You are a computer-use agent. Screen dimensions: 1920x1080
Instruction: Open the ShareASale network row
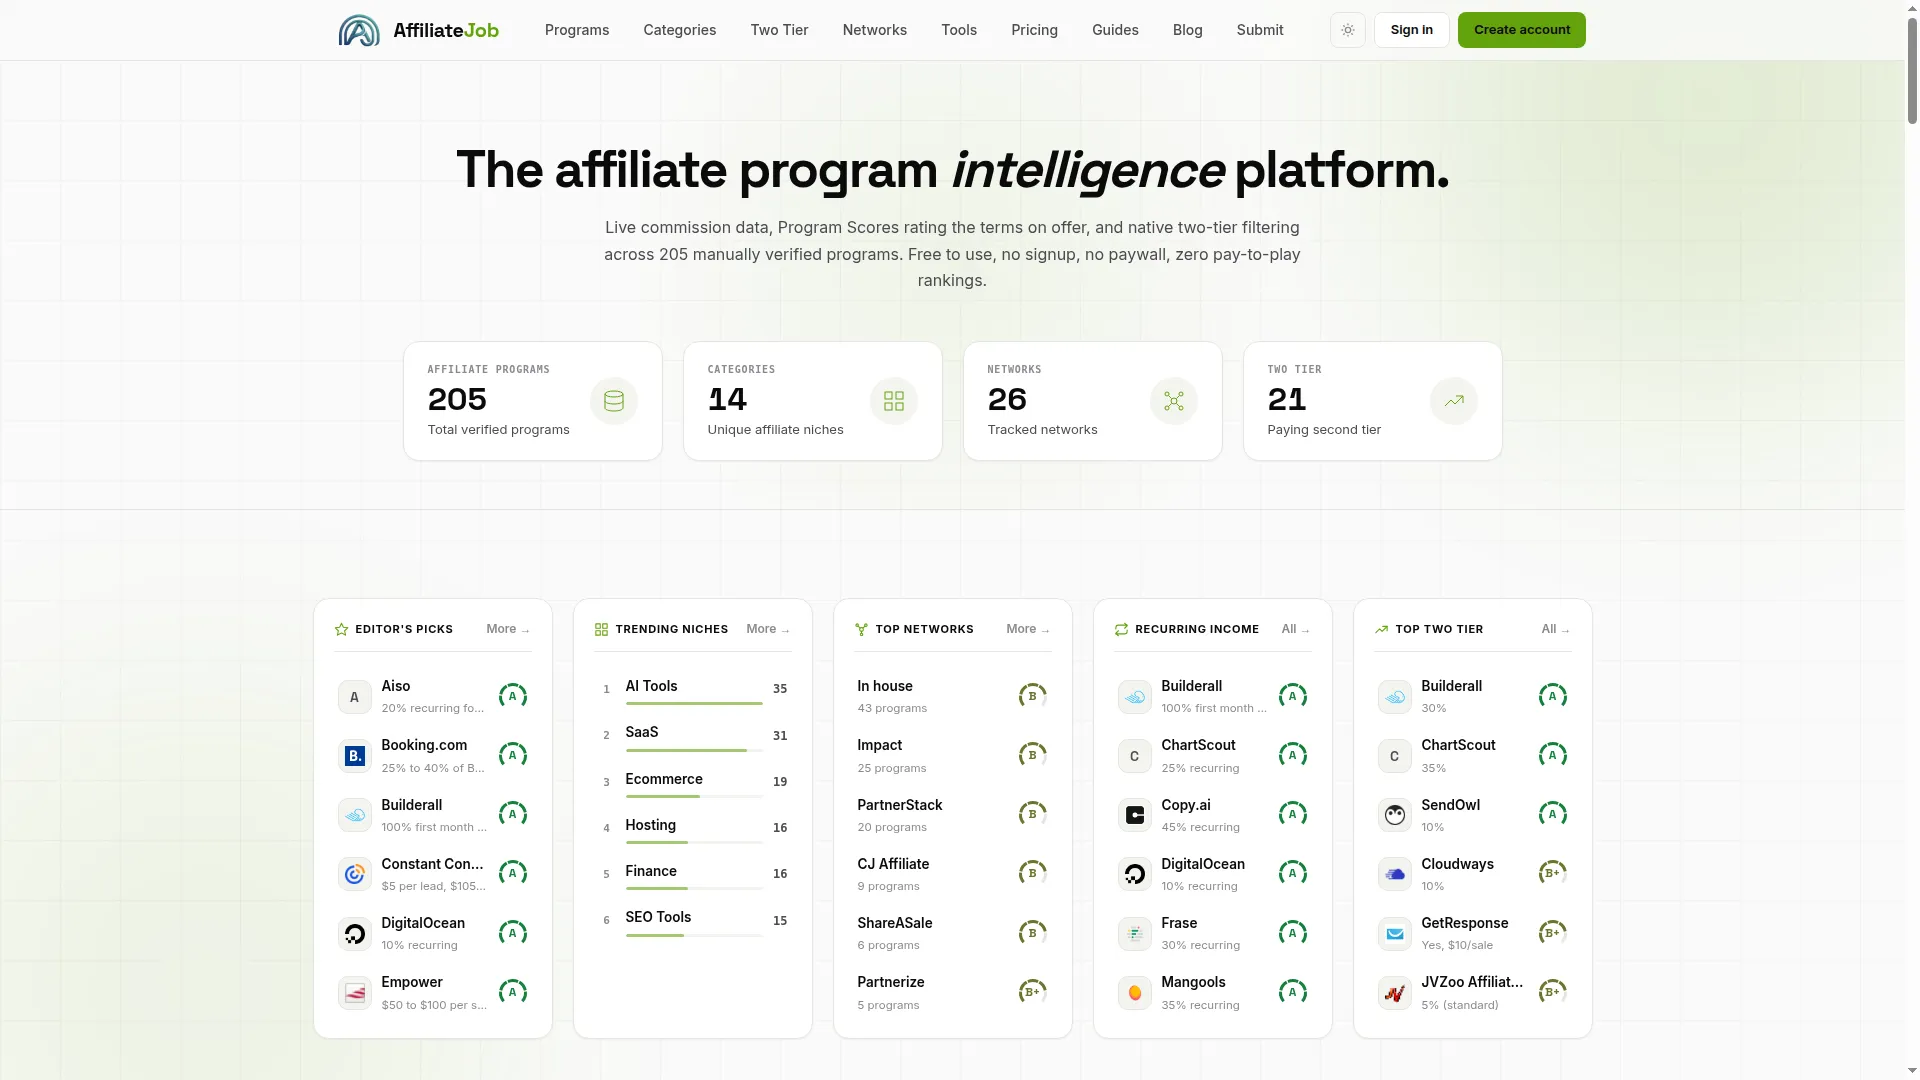(952, 933)
